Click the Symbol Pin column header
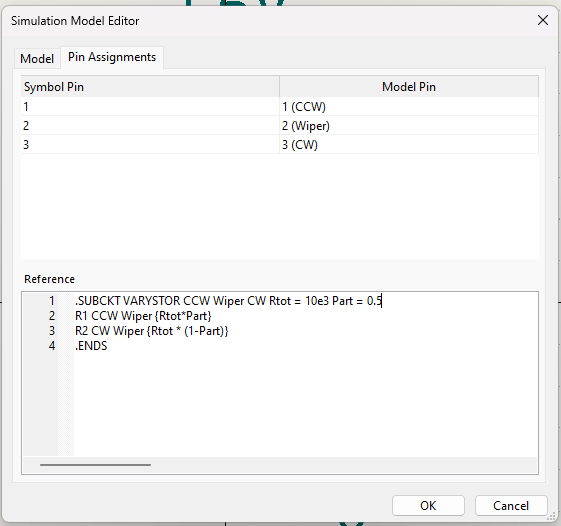The image size is (561, 526). click(x=150, y=87)
